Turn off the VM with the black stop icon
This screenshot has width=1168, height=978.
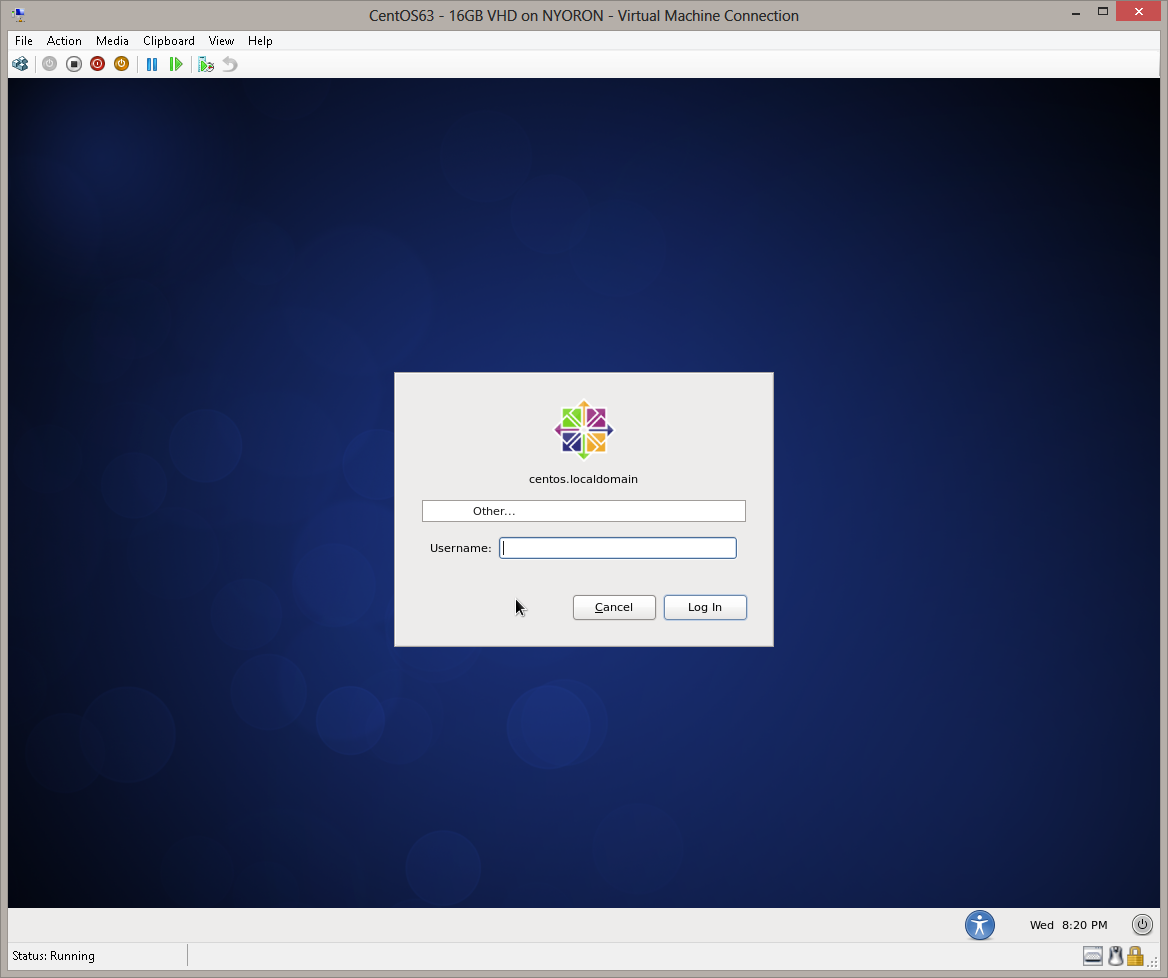(74, 64)
